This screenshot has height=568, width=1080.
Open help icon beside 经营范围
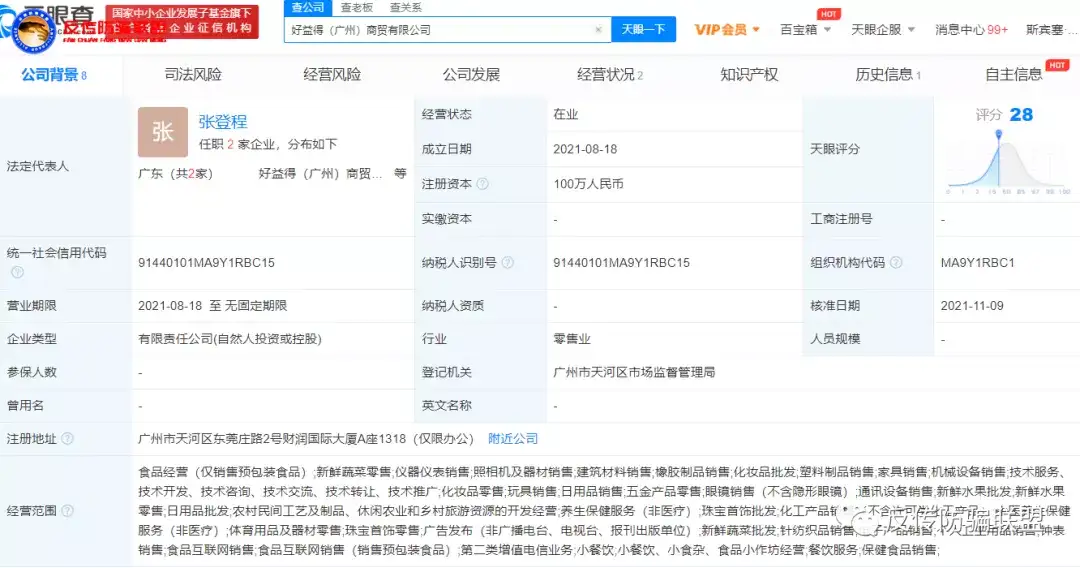(x=68, y=511)
